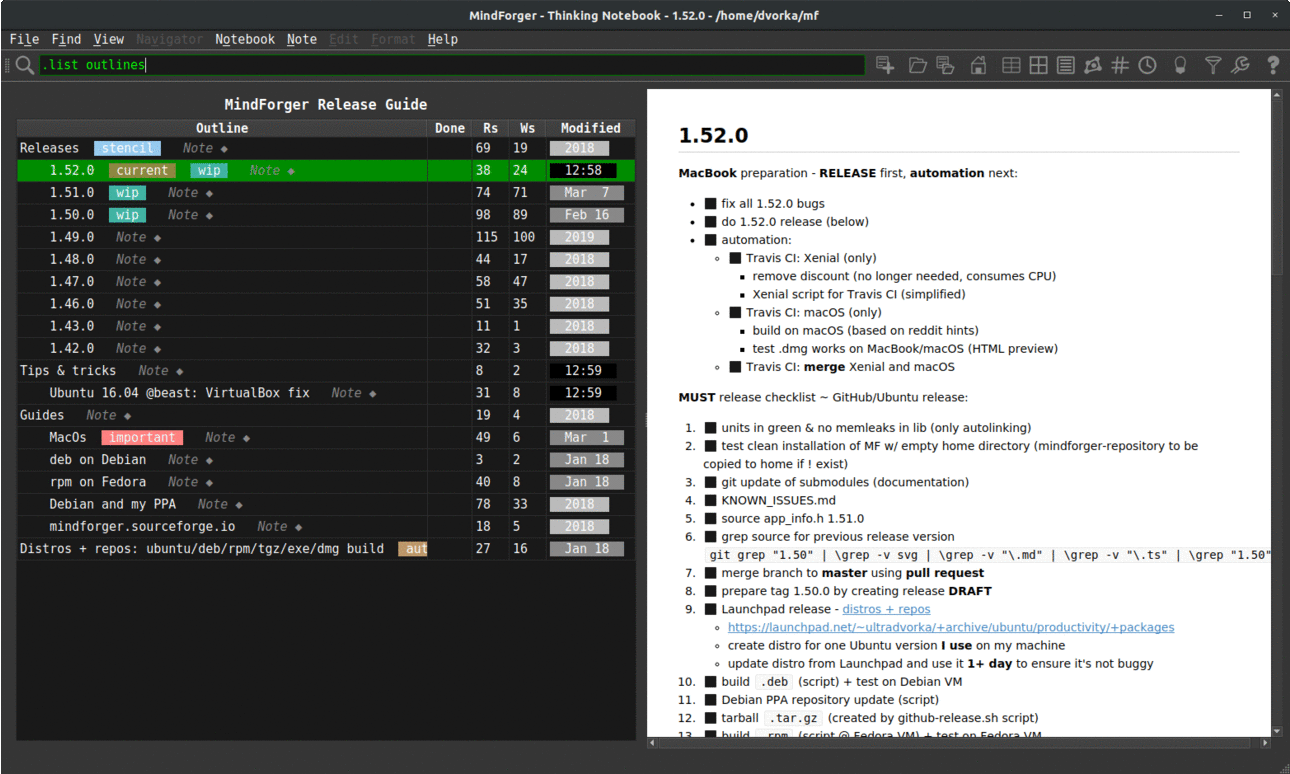This screenshot has height=774, width=1290.
Task: Select the 1.52.0 release note row
Action: (x=326, y=170)
